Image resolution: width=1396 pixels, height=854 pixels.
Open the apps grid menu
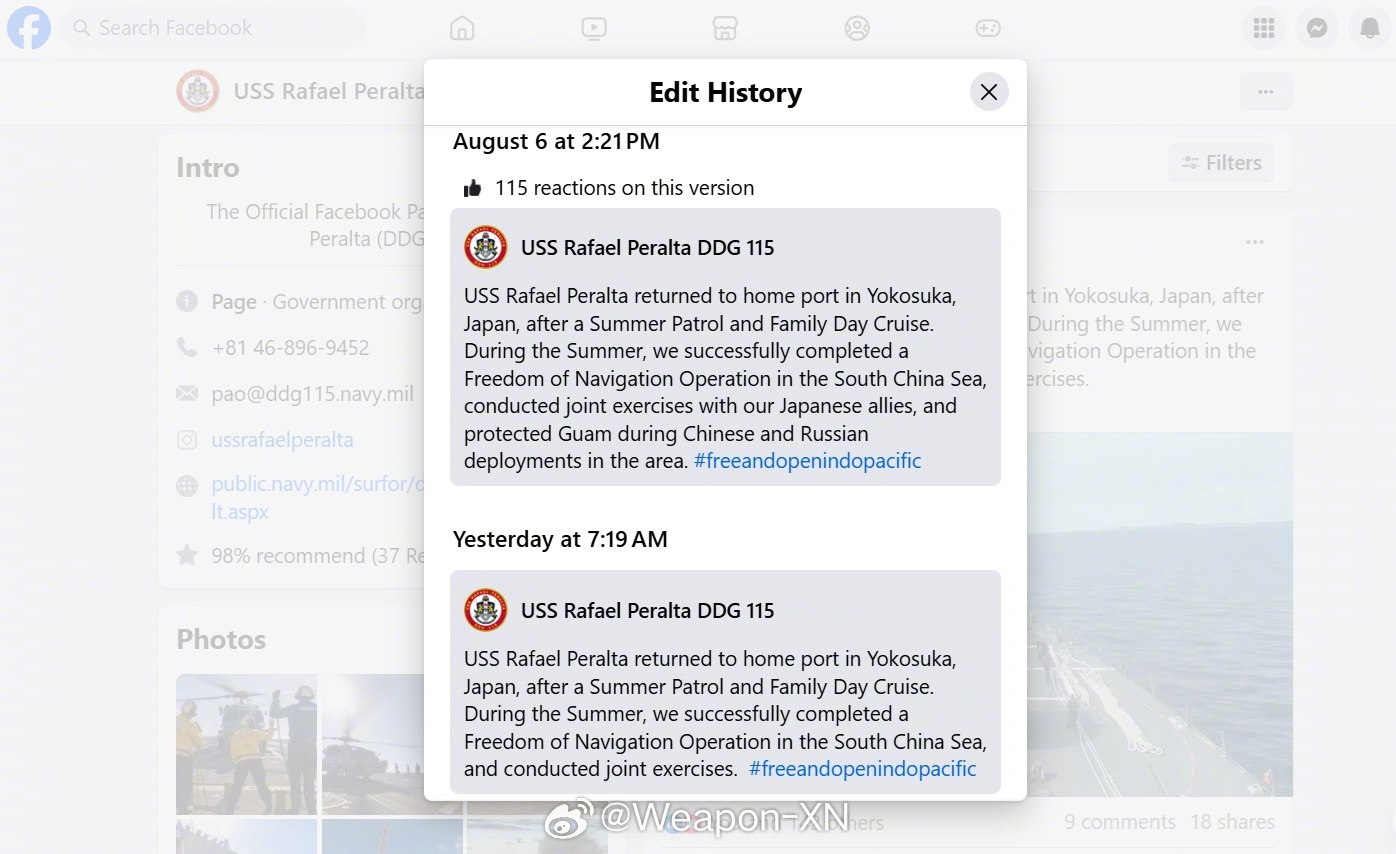point(1264,28)
